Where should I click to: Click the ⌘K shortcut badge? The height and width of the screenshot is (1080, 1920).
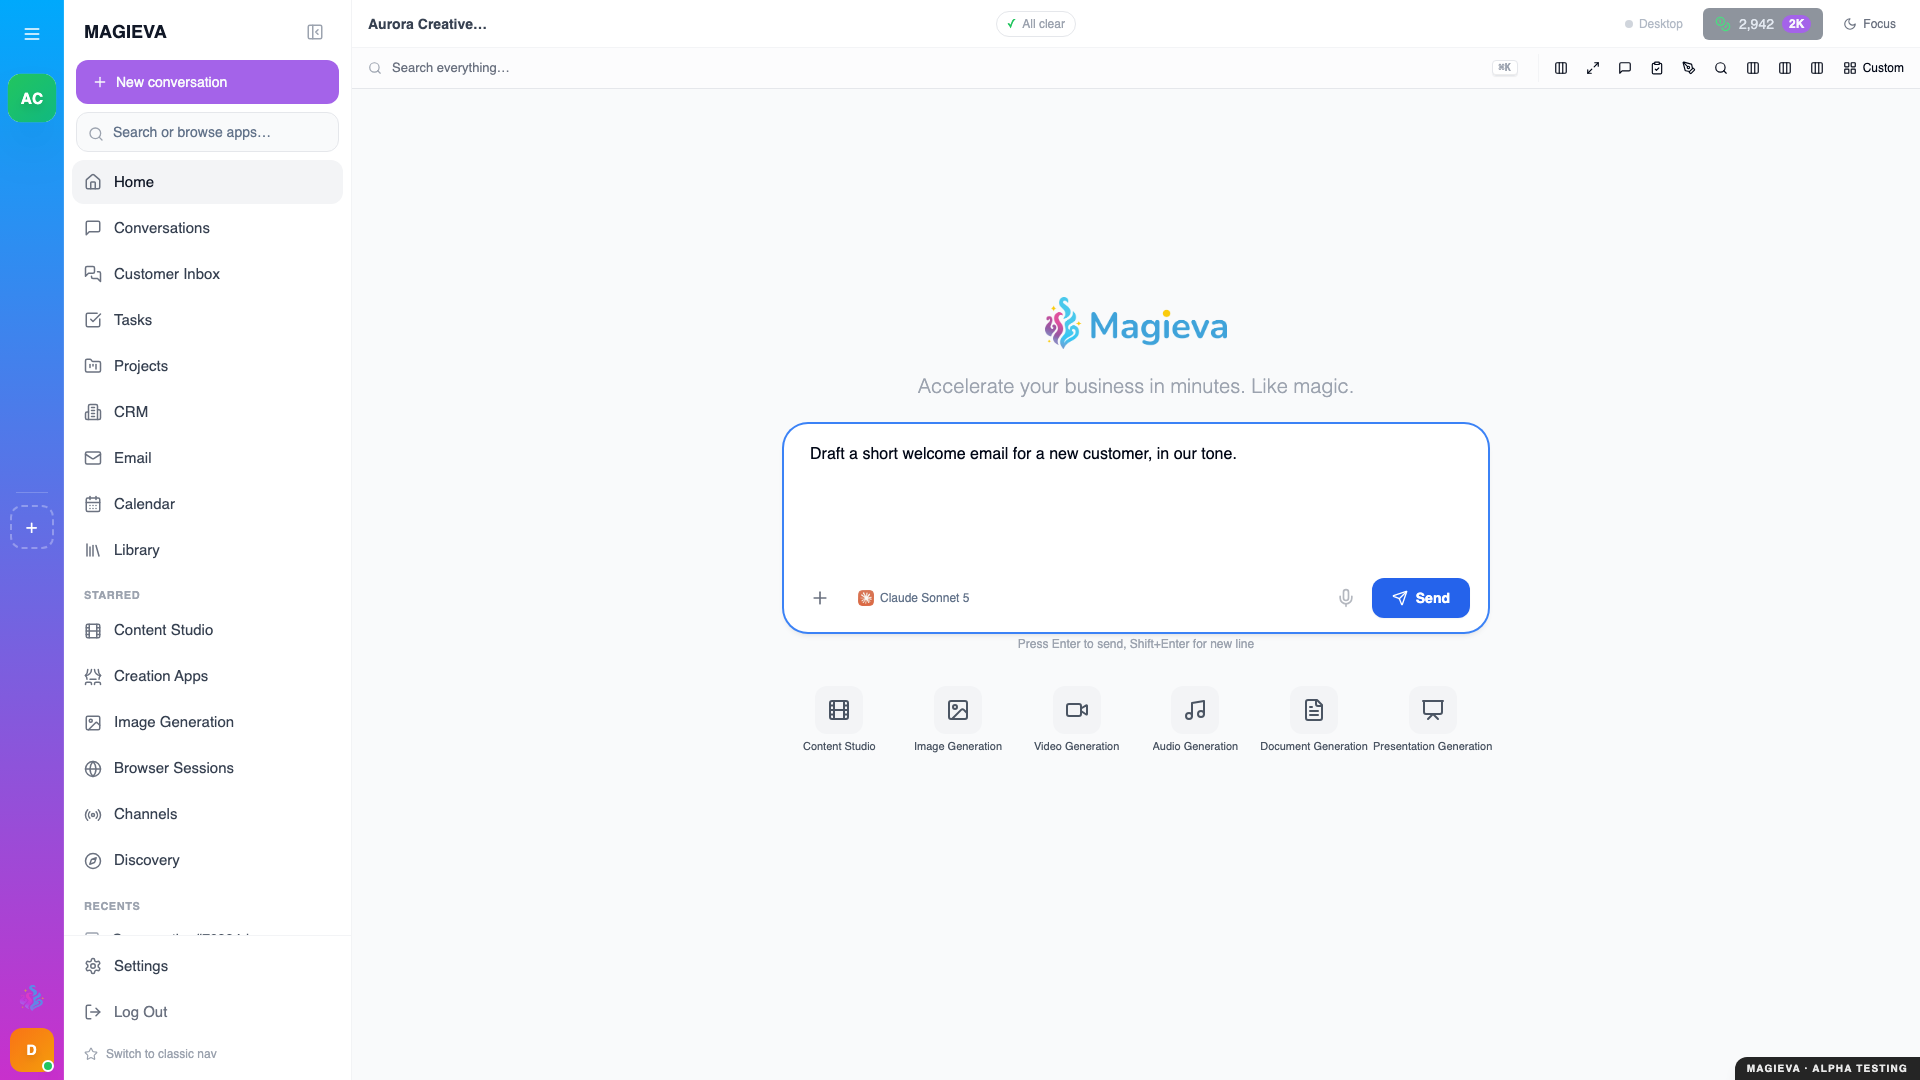[x=1504, y=68]
